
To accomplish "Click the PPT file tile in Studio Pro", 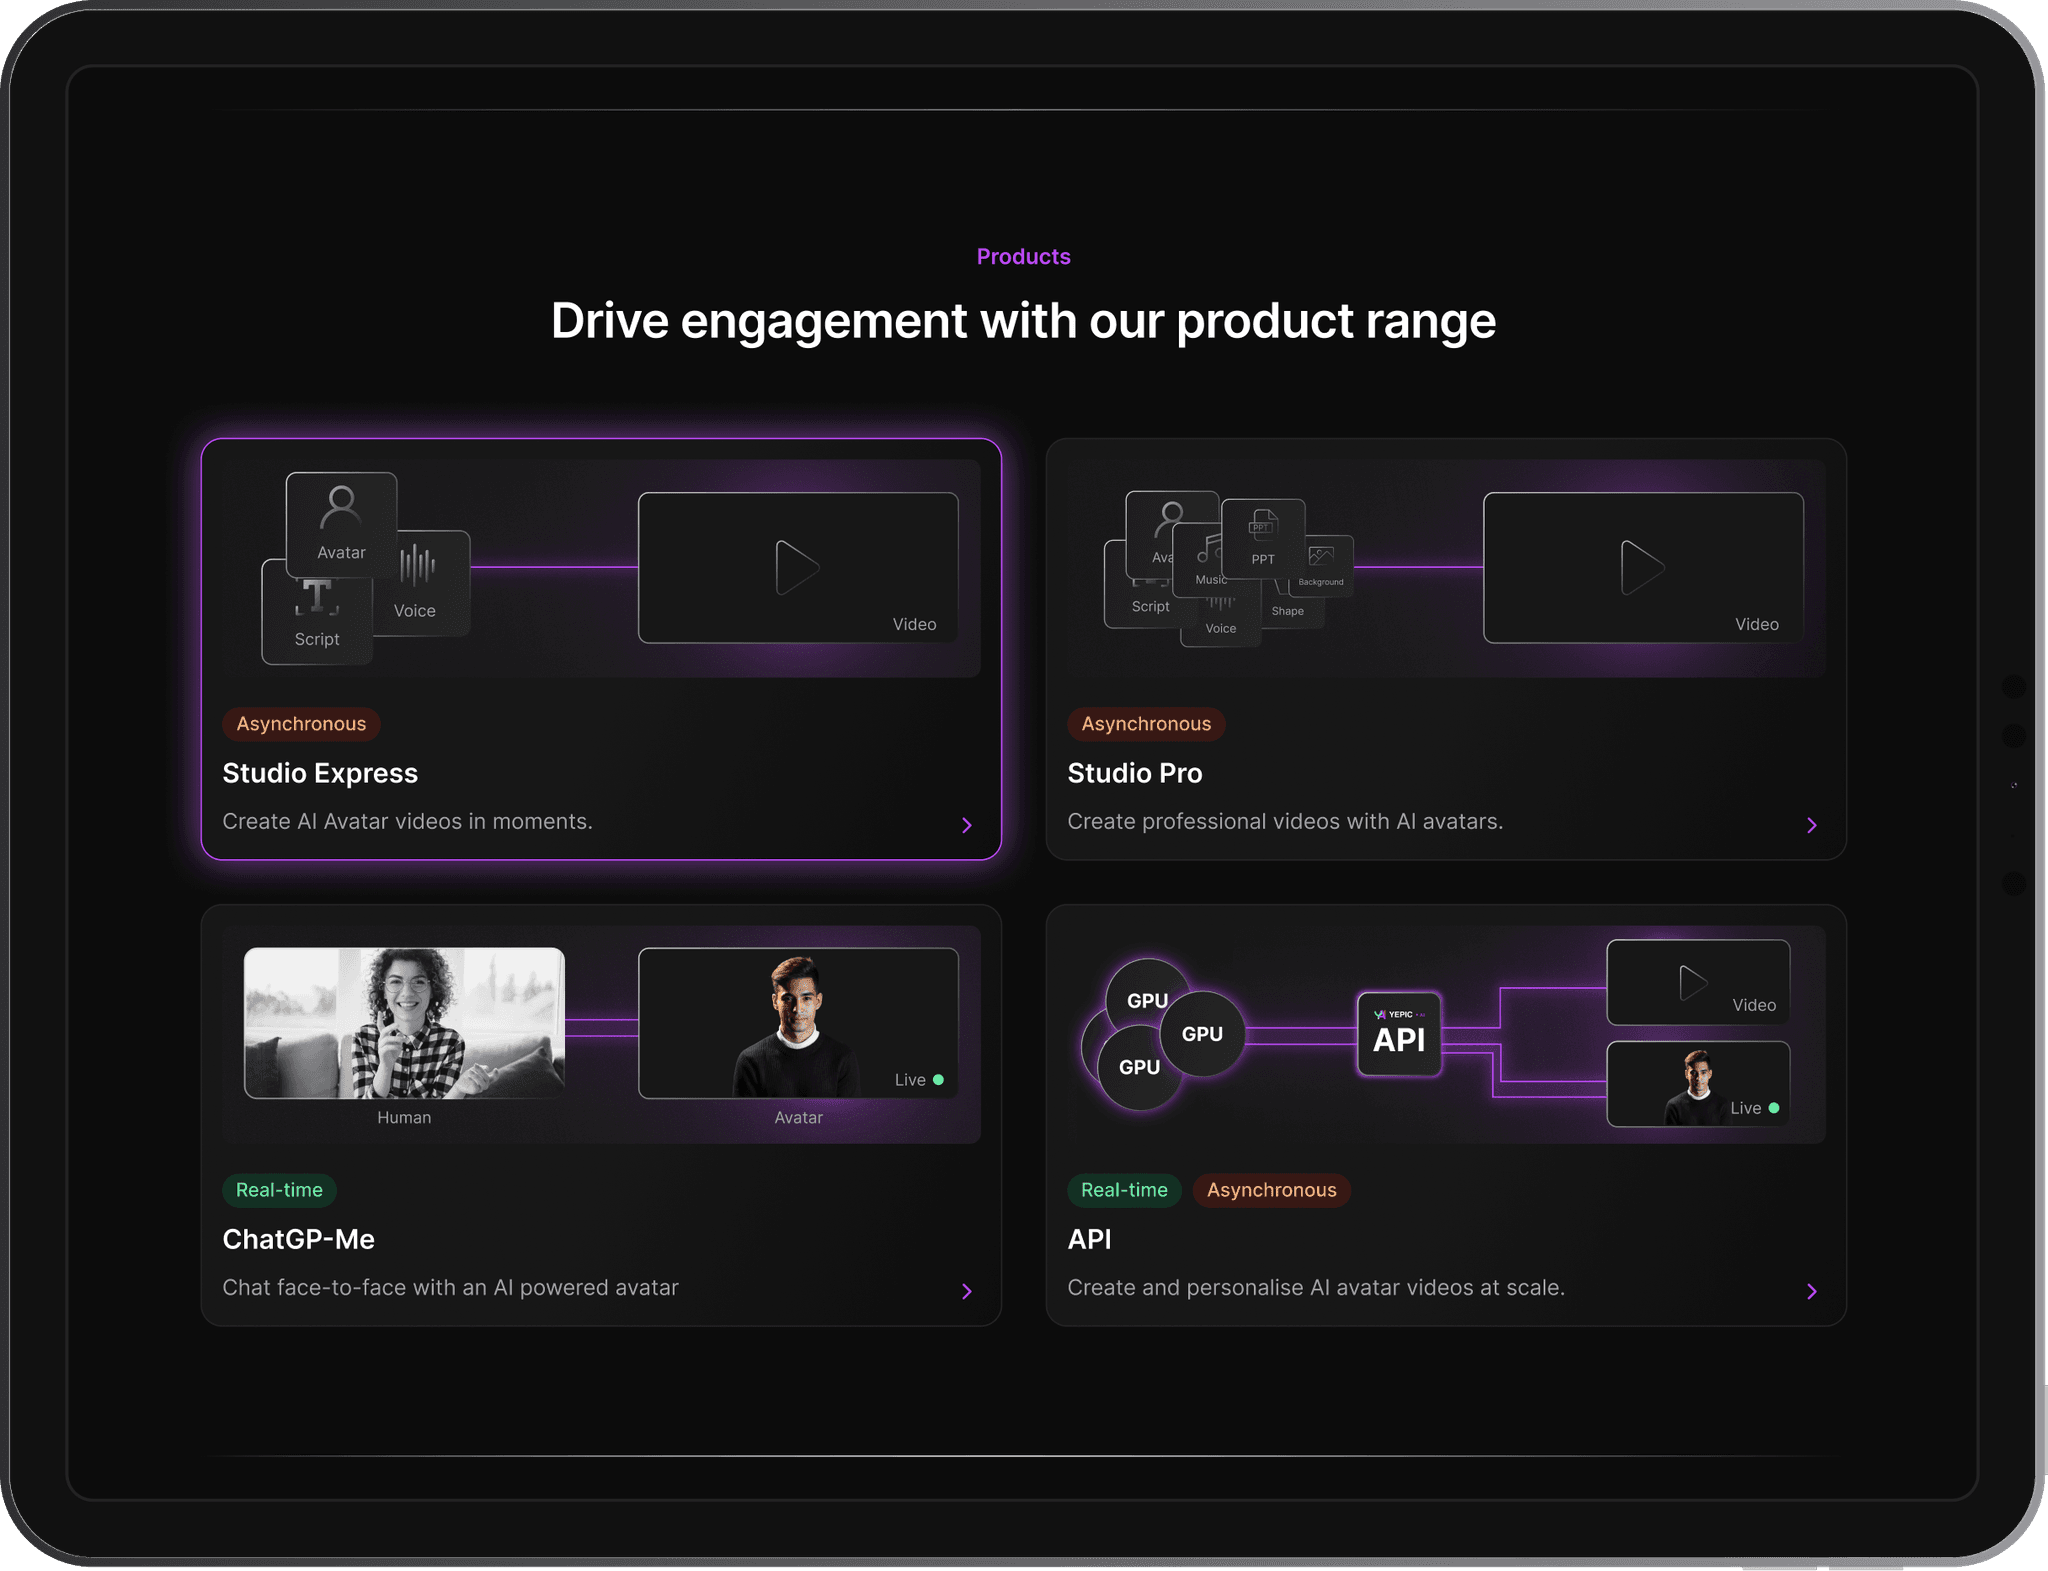I will pos(1263,537).
